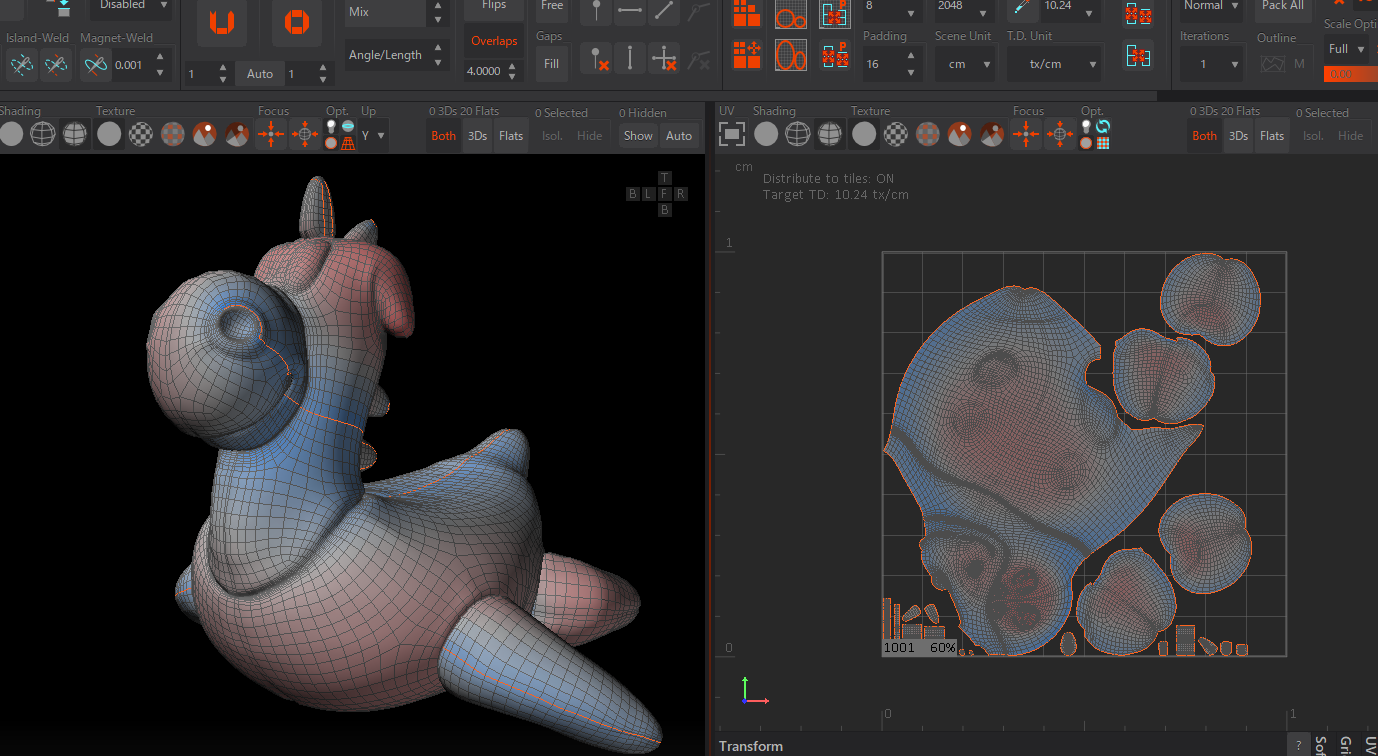Click the horizontal scrollbar under top panels
The height and width of the screenshot is (756, 1378).
578,96
